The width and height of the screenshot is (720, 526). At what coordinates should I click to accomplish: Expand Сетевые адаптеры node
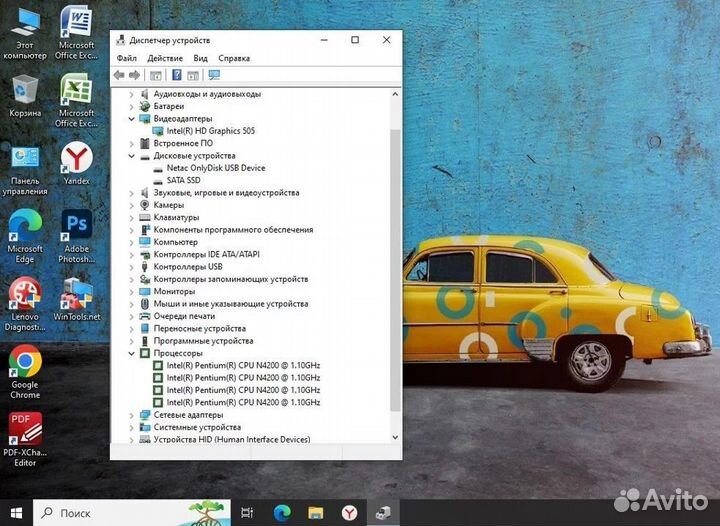point(131,415)
